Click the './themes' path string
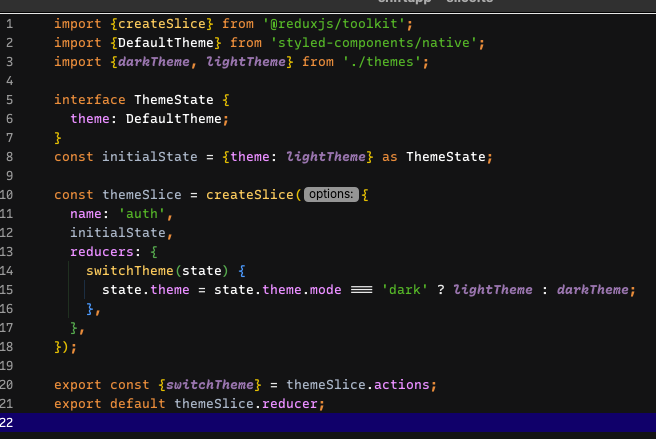 pos(382,62)
